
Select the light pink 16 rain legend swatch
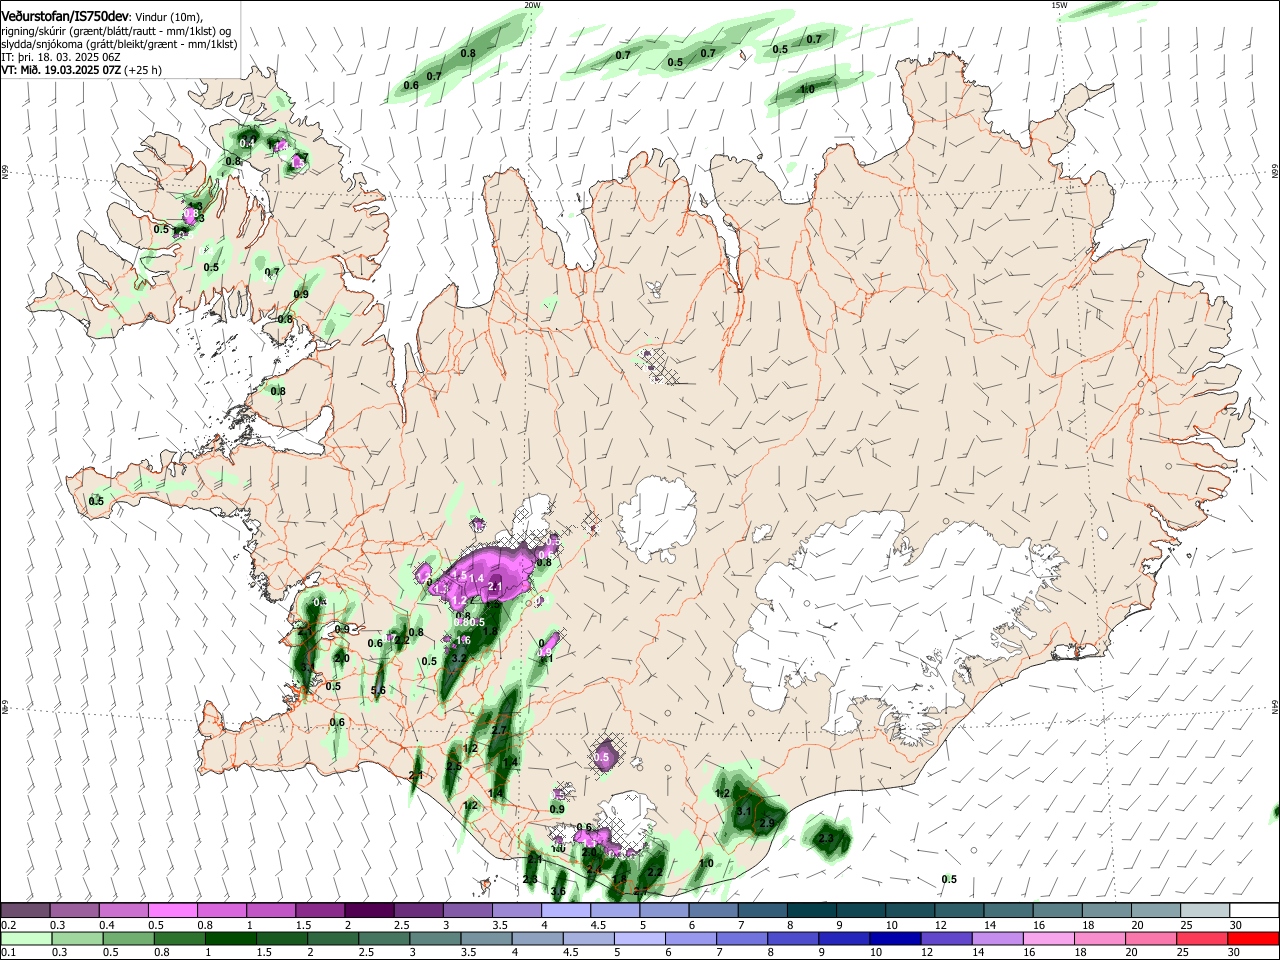[1049, 938]
